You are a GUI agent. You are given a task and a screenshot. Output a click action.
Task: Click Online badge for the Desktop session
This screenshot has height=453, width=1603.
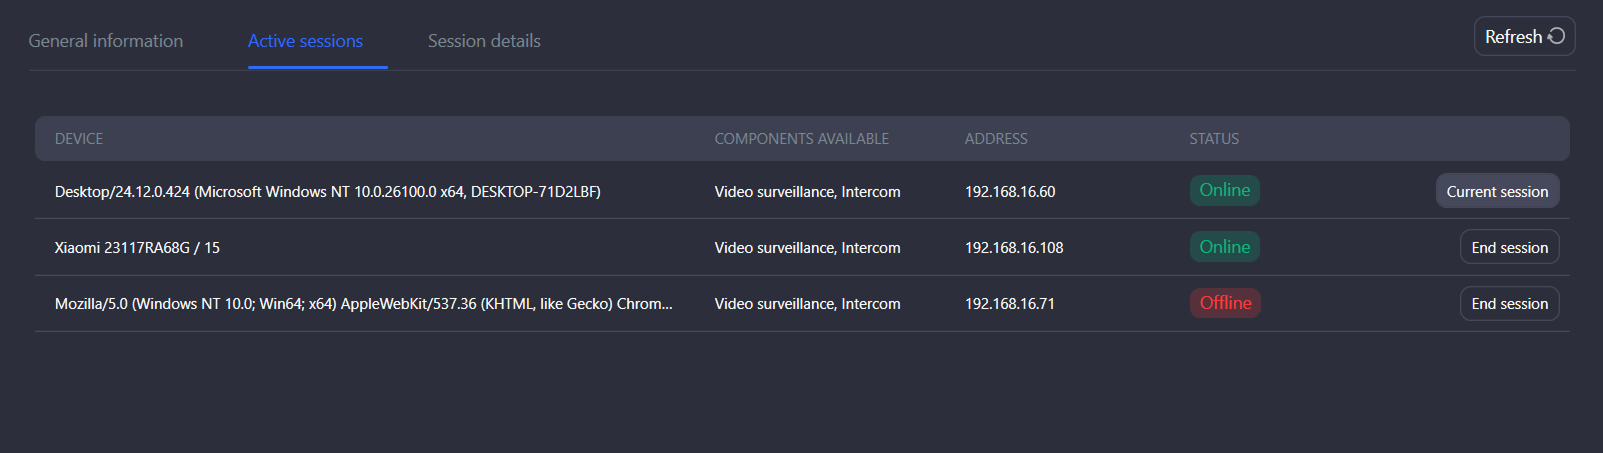(1224, 190)
